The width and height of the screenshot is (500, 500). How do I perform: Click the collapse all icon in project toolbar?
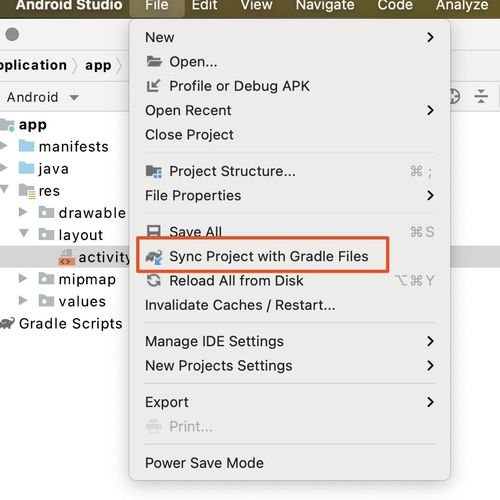click(x=481, y=97)
